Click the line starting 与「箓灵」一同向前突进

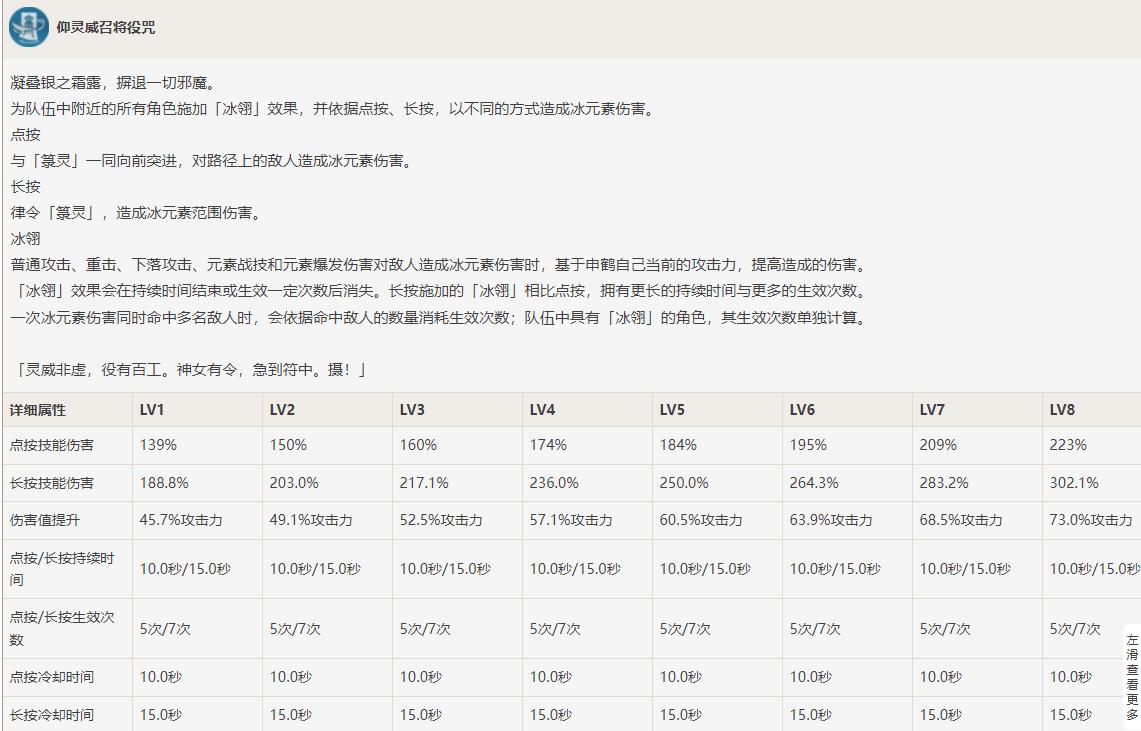pyautogui.click(x=212, y=161)
